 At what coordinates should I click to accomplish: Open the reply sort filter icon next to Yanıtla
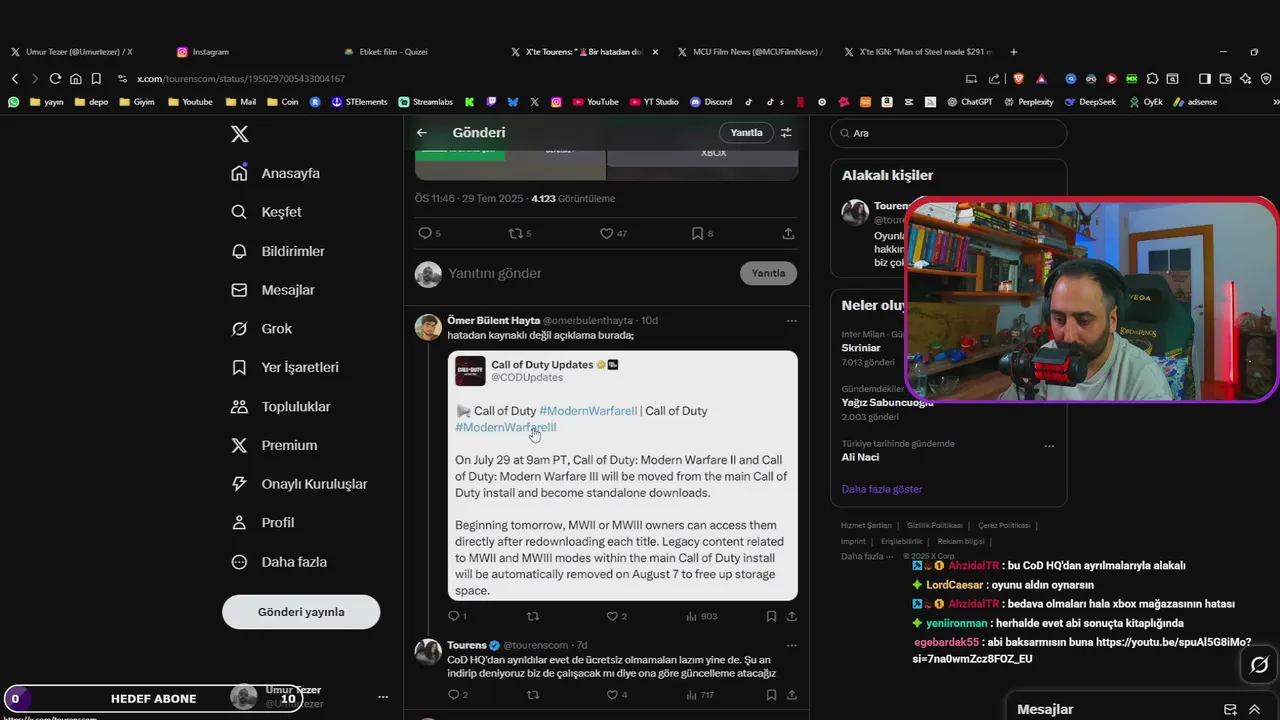pyautogui.click(x=786, y=132)
